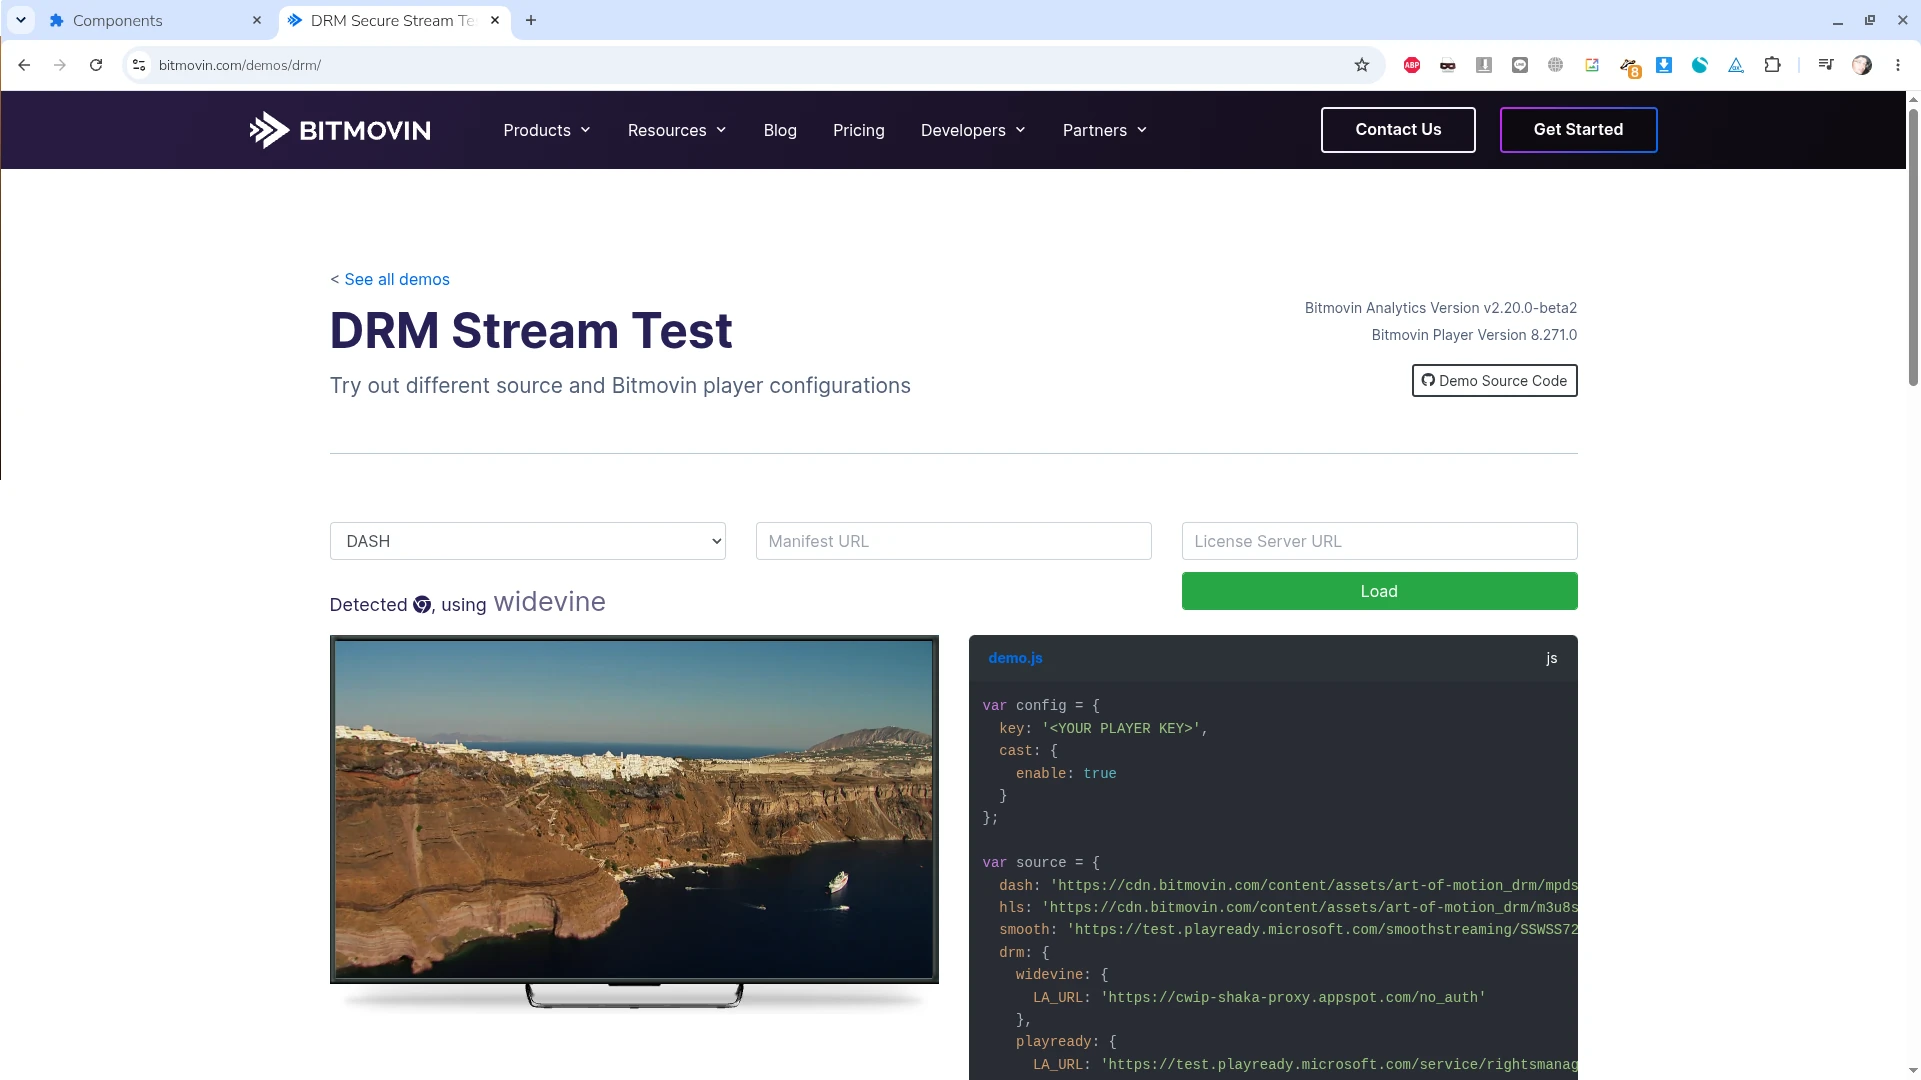Open the Demo Source Code button
Image resolution: width=1921 pixels, height=1080 pixels.
1495,381
